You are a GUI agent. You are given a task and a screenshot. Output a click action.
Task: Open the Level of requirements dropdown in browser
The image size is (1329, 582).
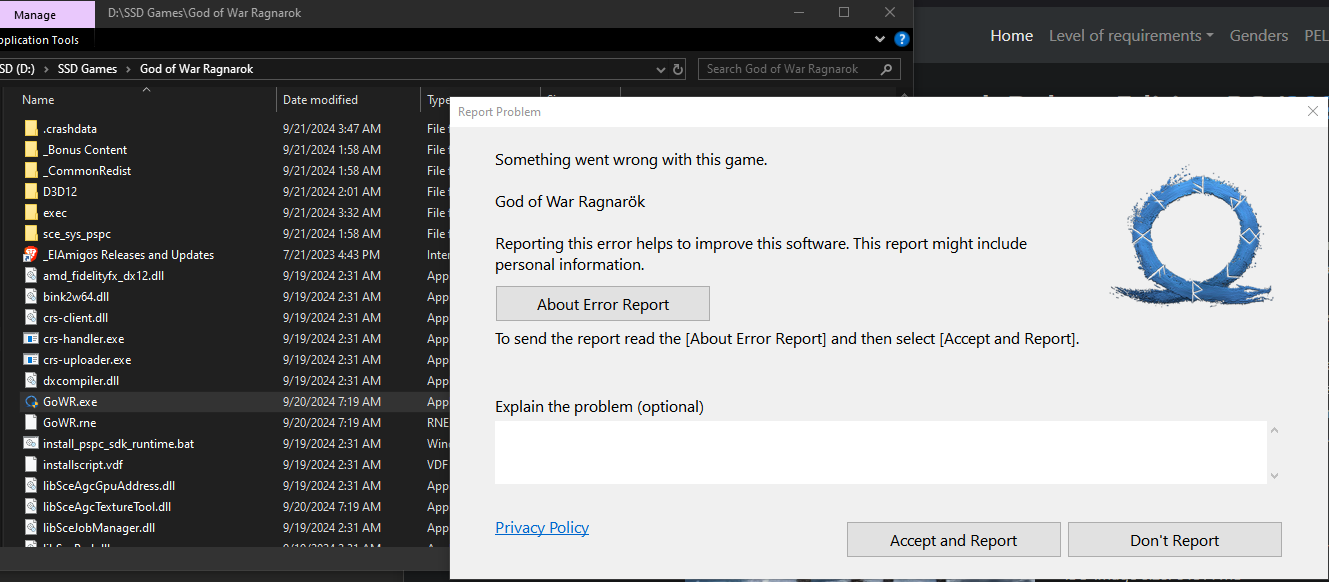pyautogui.click(x=1131, y=36)
